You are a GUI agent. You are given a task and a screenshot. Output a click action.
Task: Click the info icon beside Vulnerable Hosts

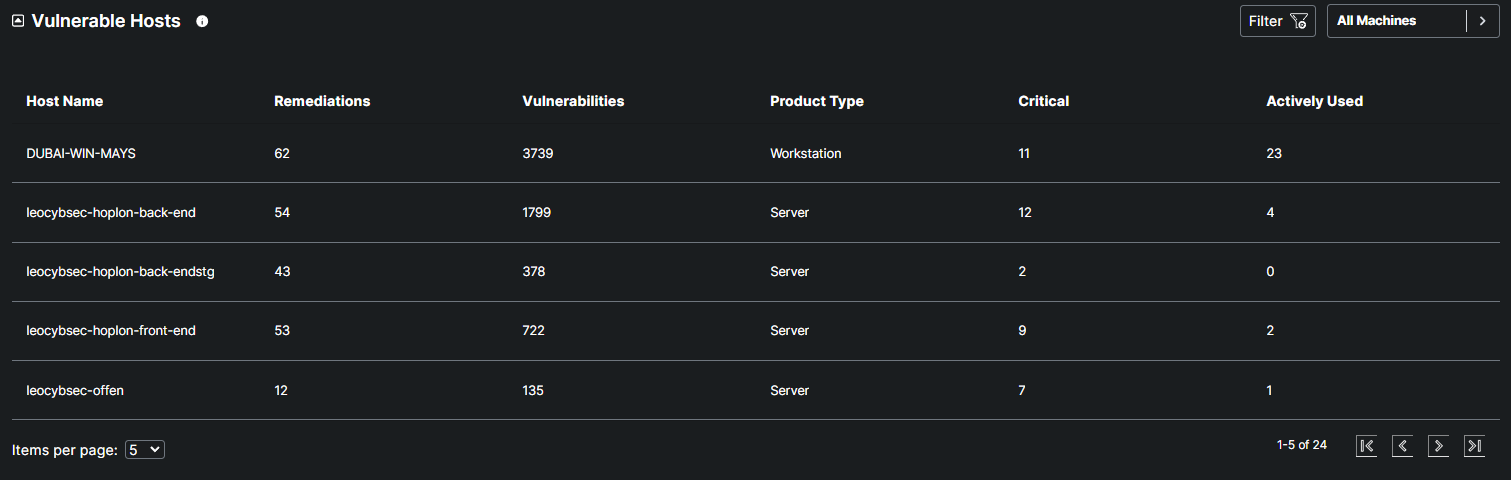pyautogui.click(x=202, y=21)
